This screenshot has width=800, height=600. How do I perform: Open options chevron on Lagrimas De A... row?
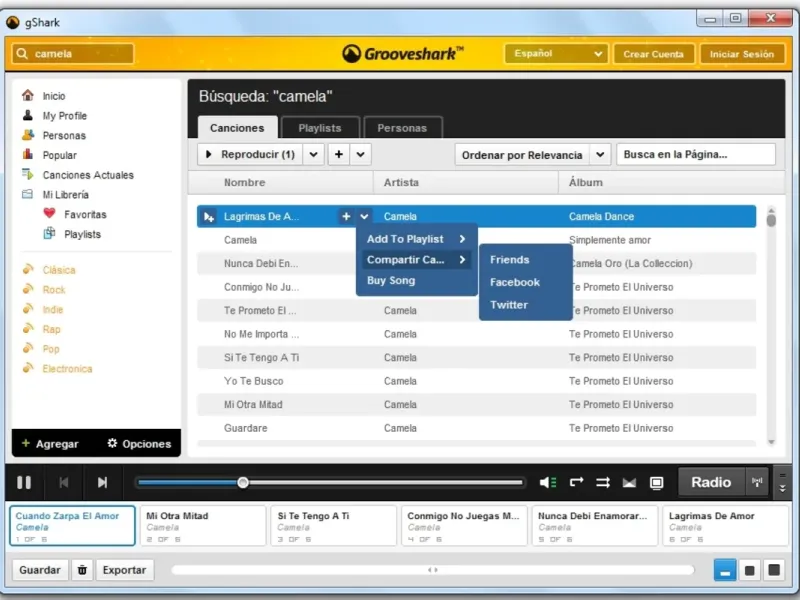pos(364,216)
